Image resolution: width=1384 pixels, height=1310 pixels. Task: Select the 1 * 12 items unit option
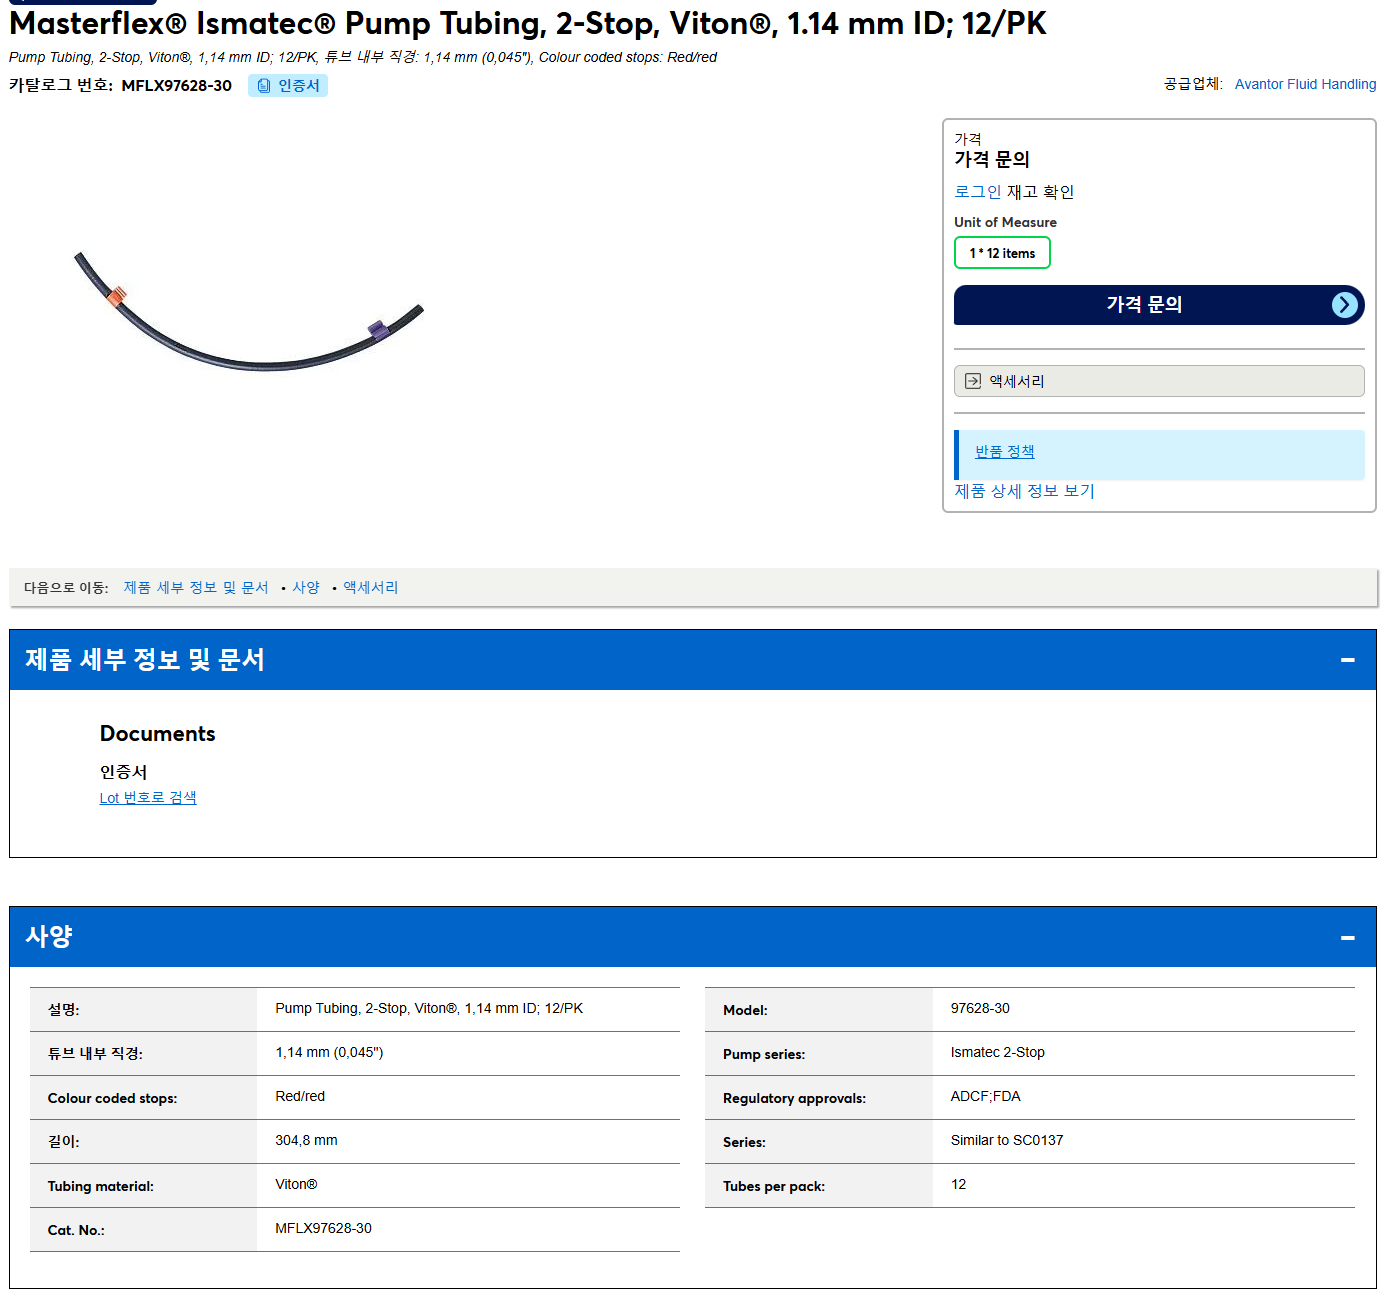[1002, 253]
